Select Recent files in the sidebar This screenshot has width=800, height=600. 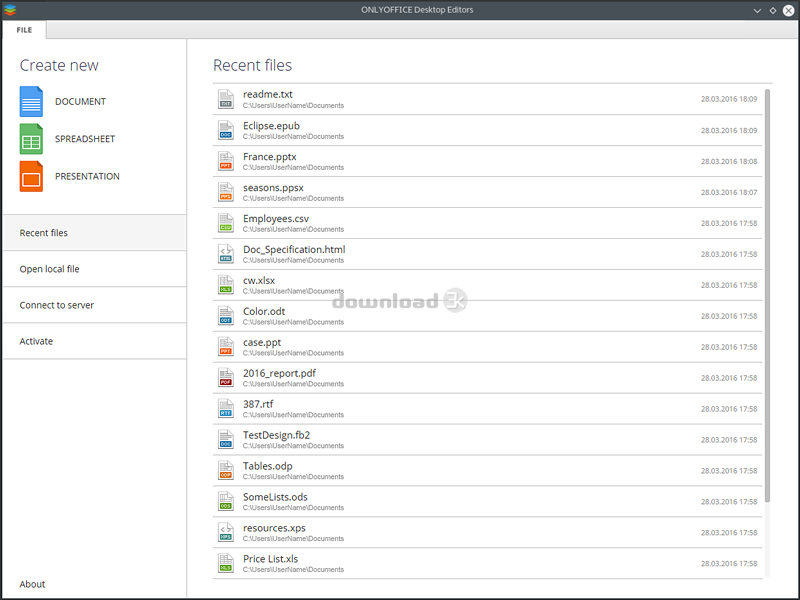tap(94, 233)
